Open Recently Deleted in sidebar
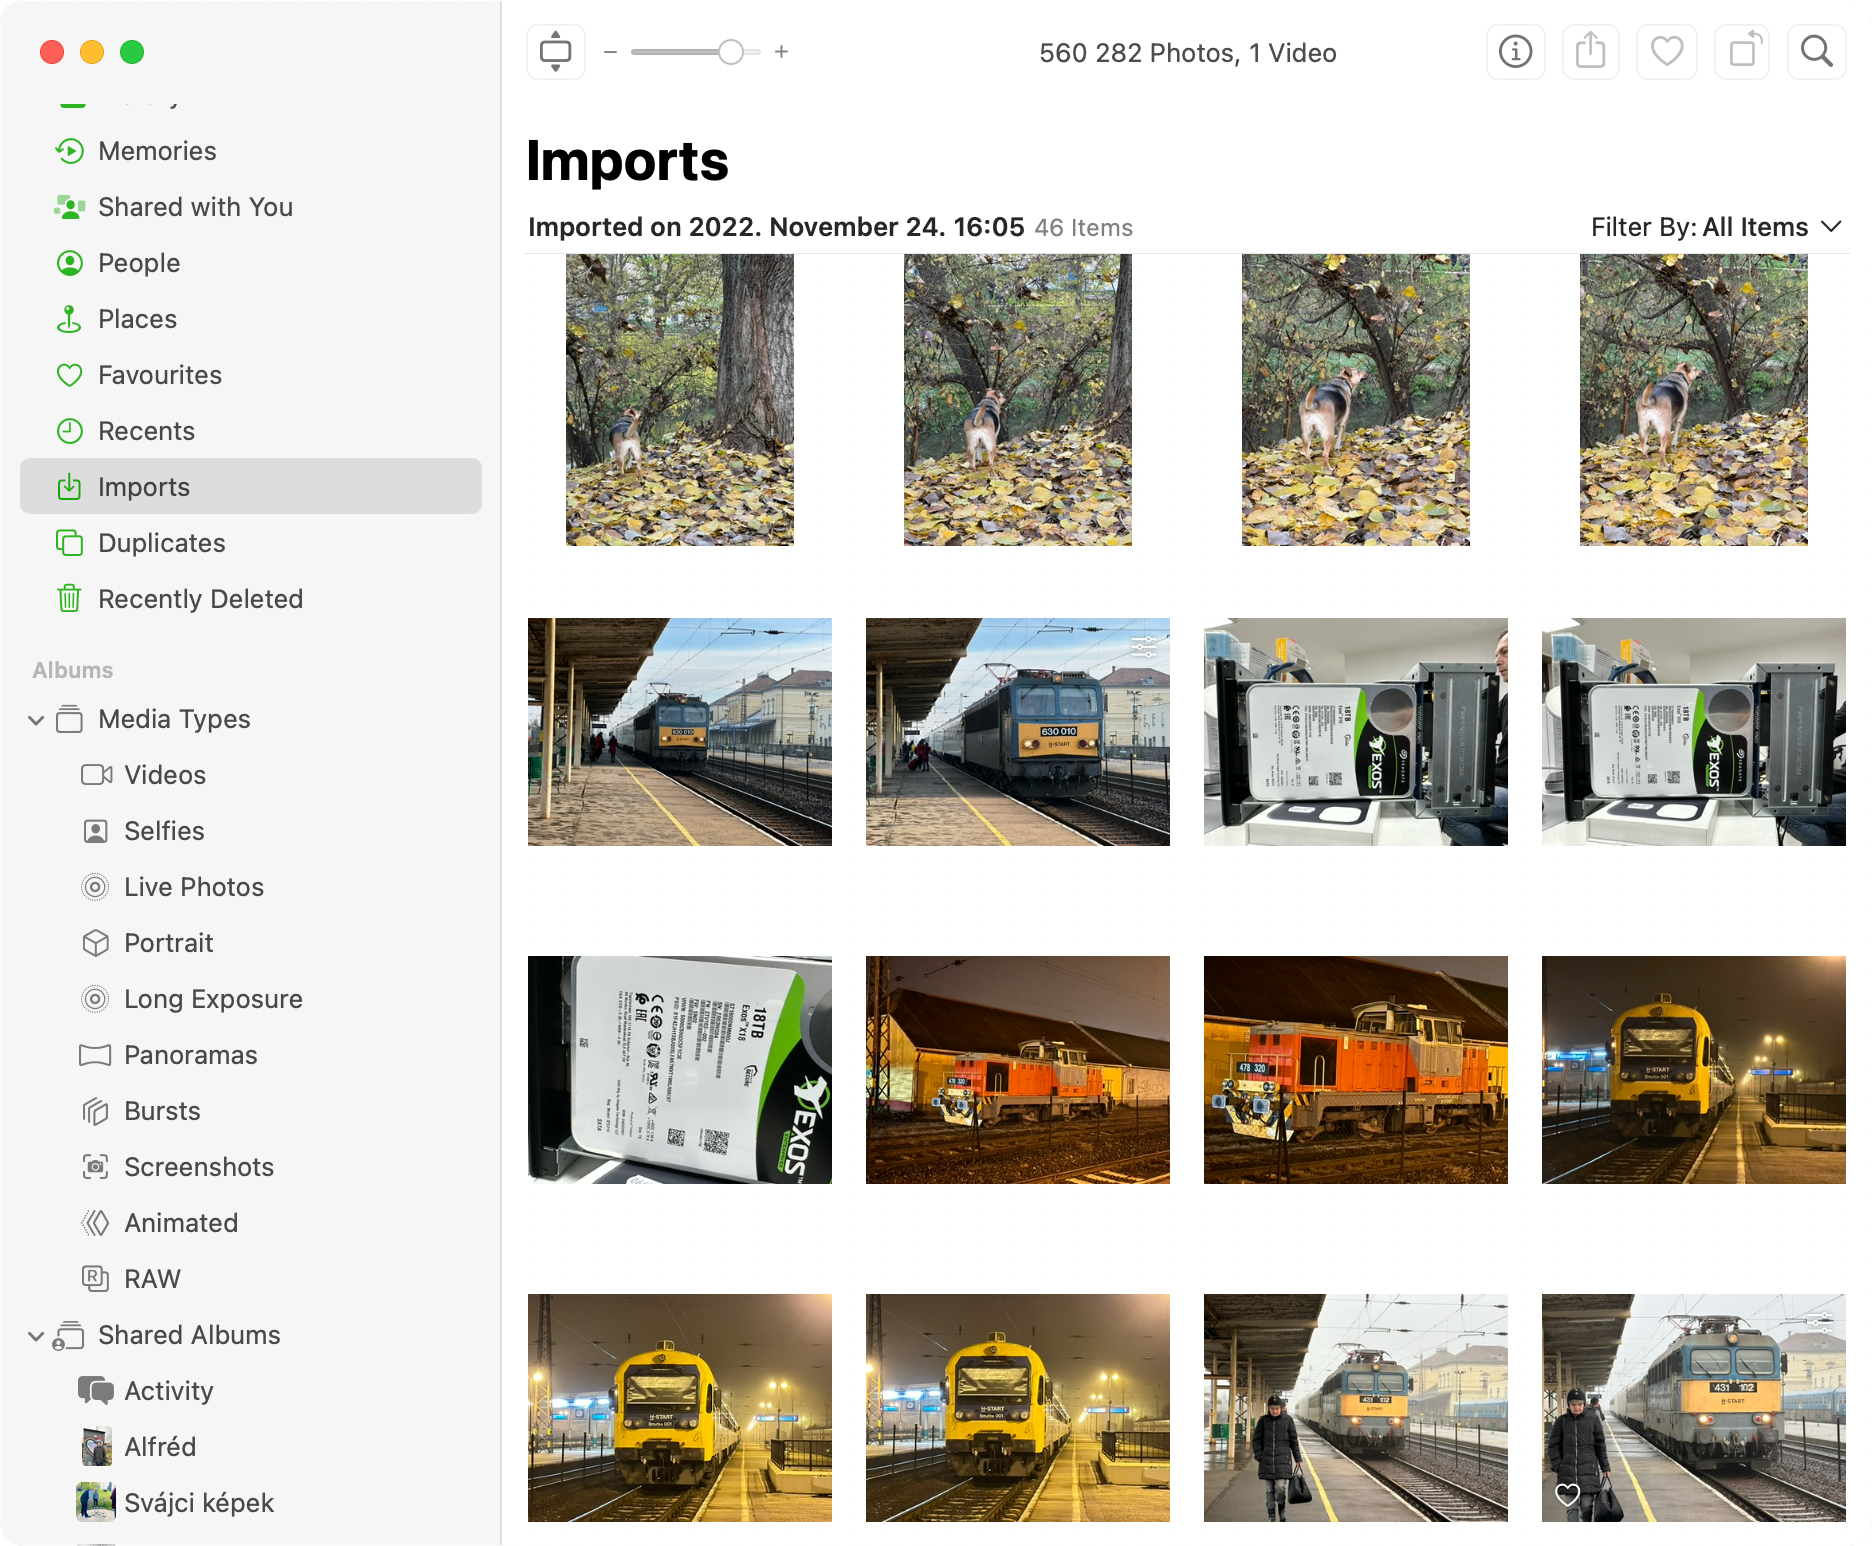The image size is (1872, 1546). tap(200, 599)
